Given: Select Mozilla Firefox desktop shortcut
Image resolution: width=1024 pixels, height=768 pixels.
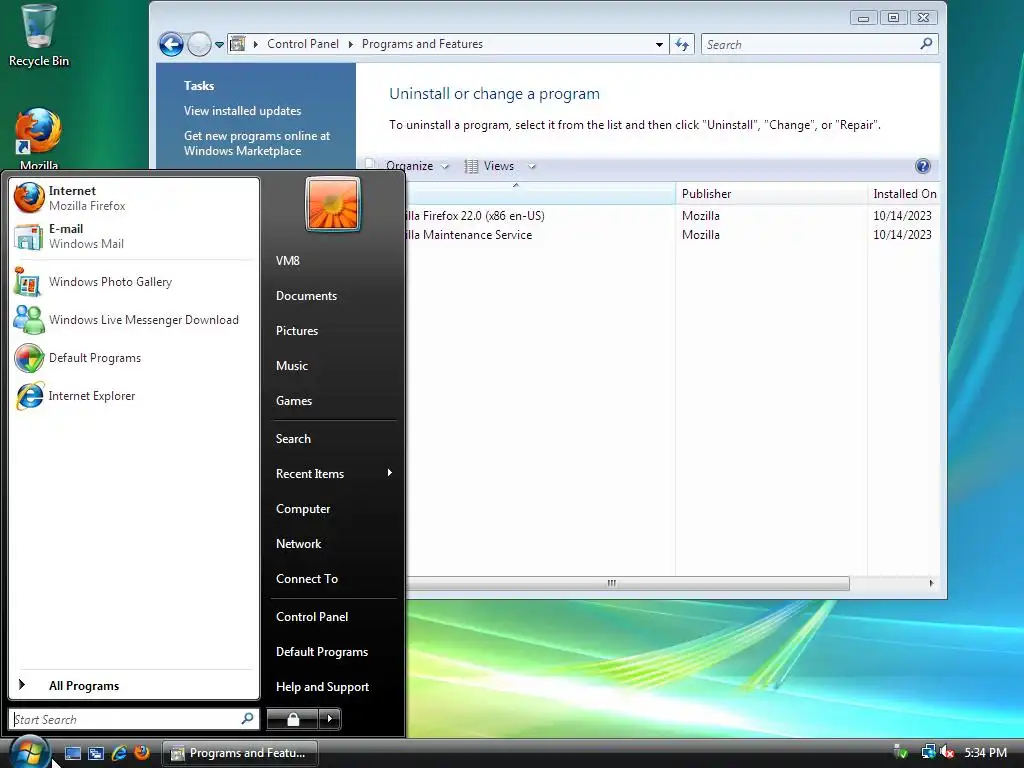Looking at the screenshot, I should pyautogui.click(x=39, y=138).
